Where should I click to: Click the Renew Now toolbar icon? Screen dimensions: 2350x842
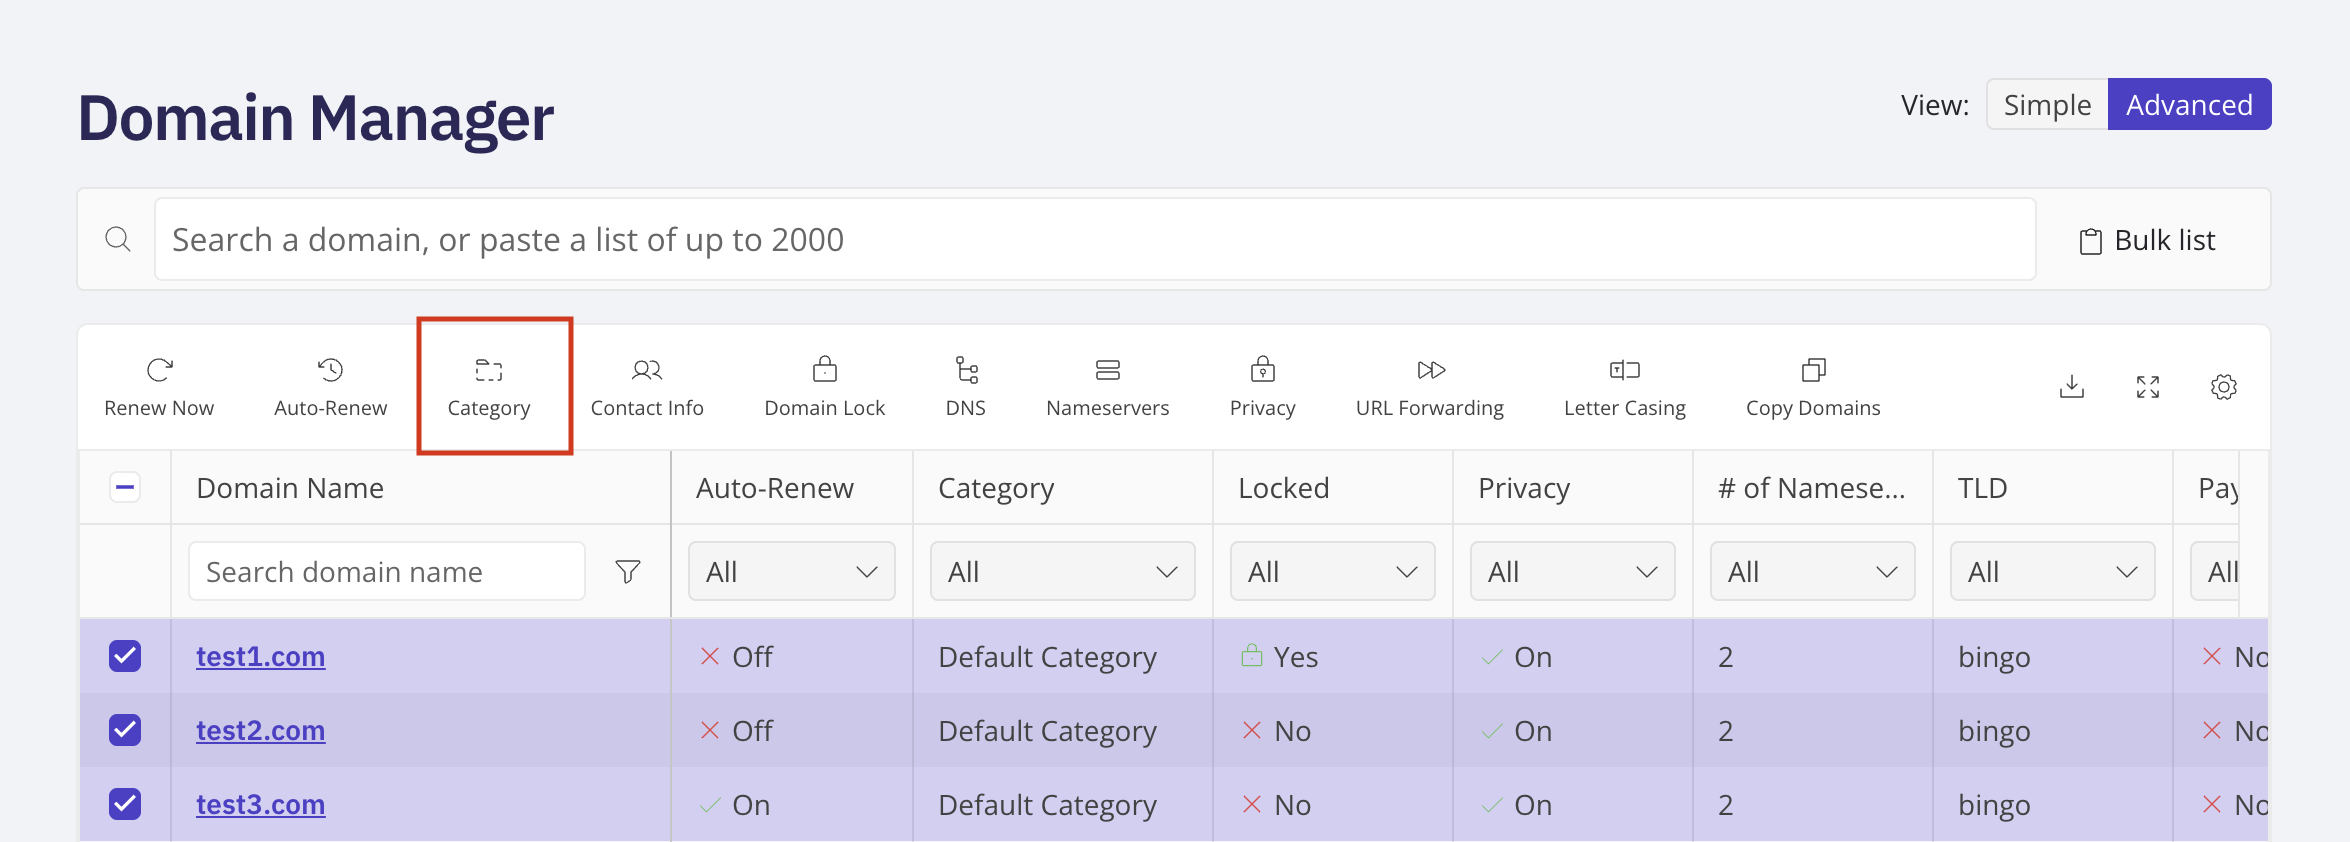[x=159, y=387]
